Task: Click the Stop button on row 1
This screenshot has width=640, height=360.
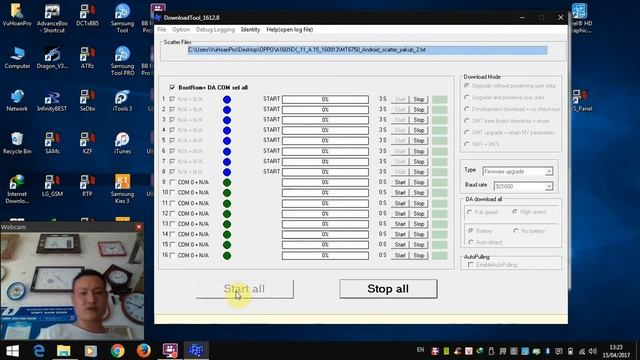Action: click(x=419, y=99)
